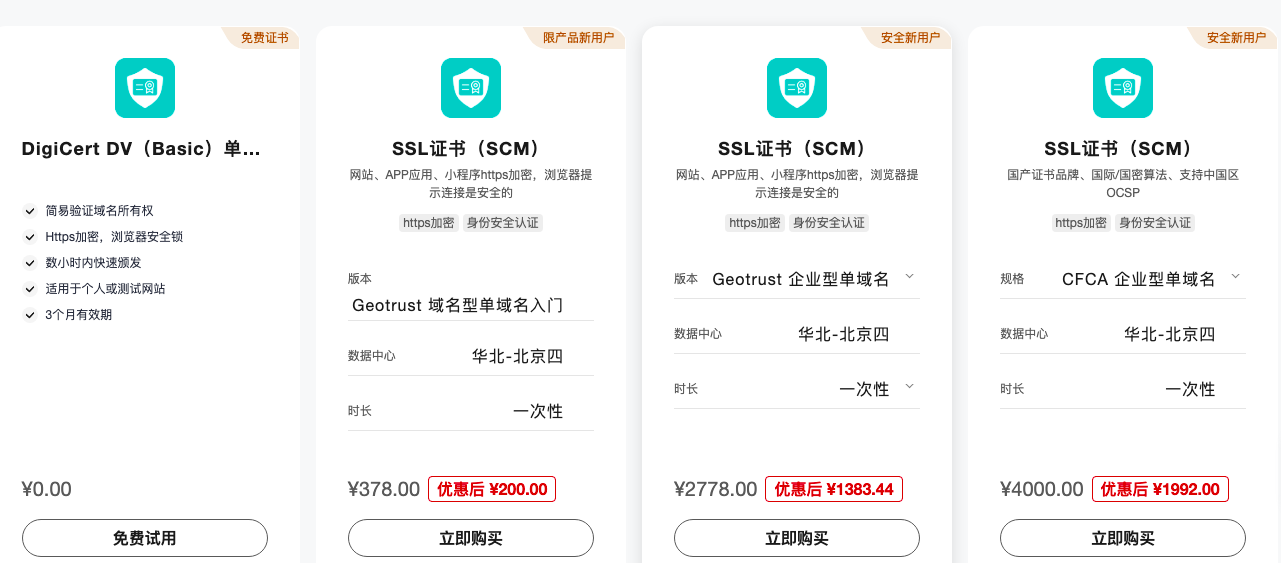
Task: Click the CFCA certificate card's shield icon
Action: [1123, 88]
